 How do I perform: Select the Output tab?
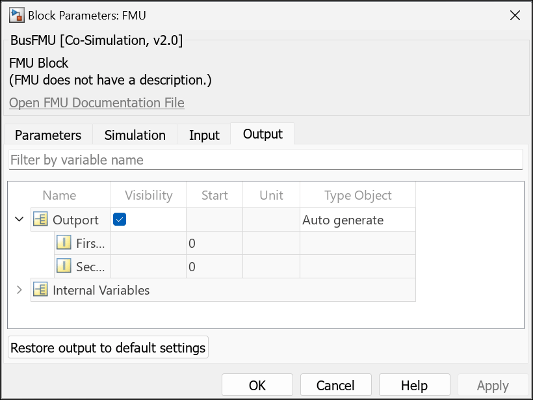tap(262, 134)
